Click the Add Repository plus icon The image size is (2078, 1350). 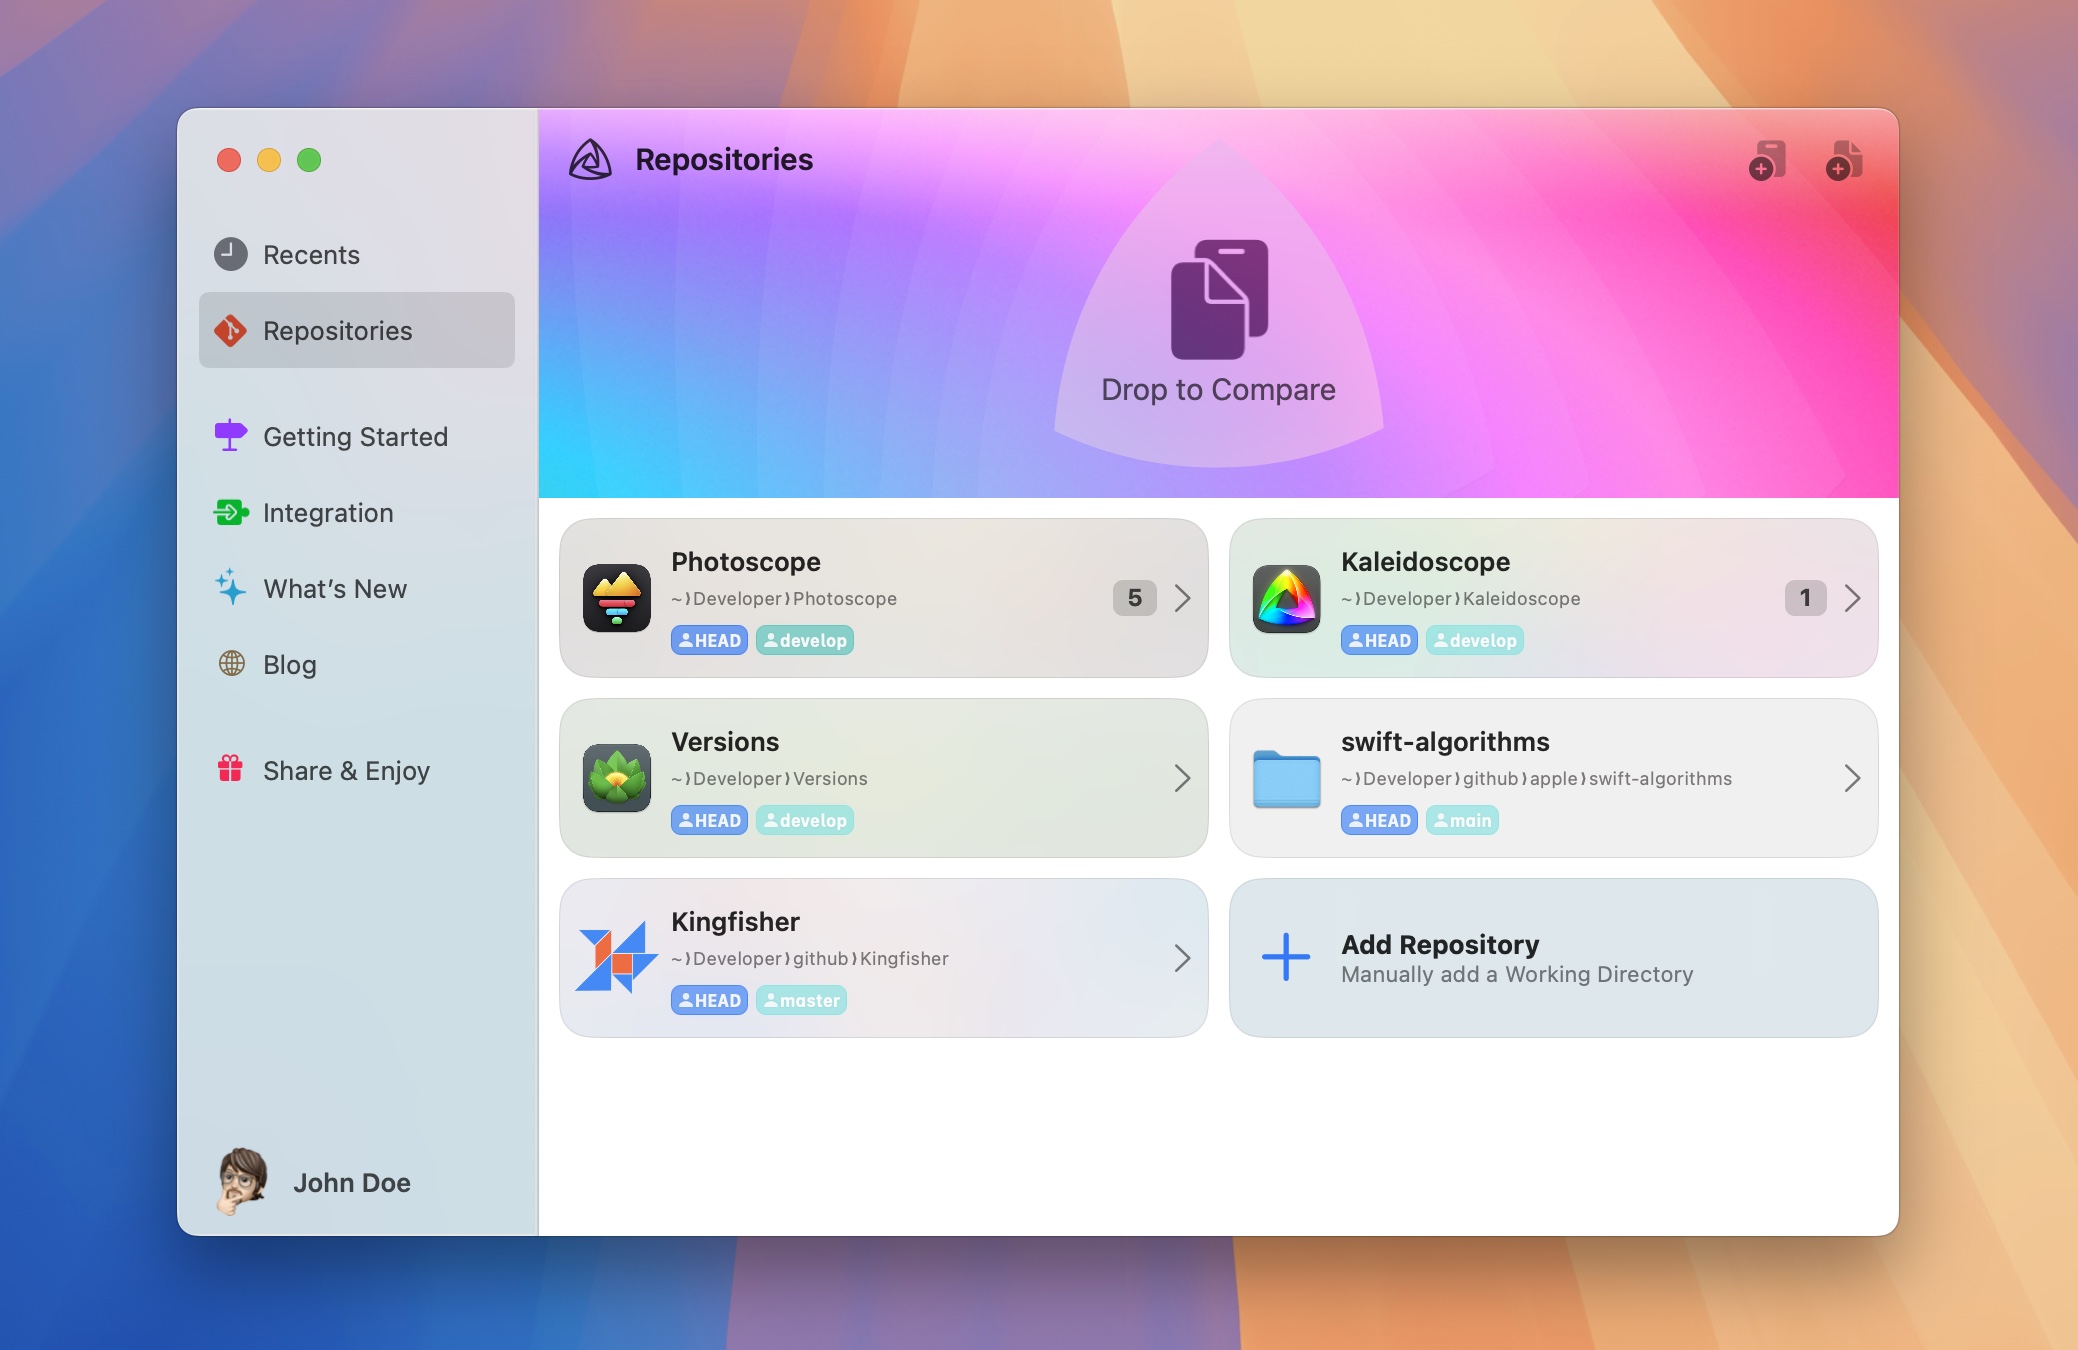coord(1286,957)
